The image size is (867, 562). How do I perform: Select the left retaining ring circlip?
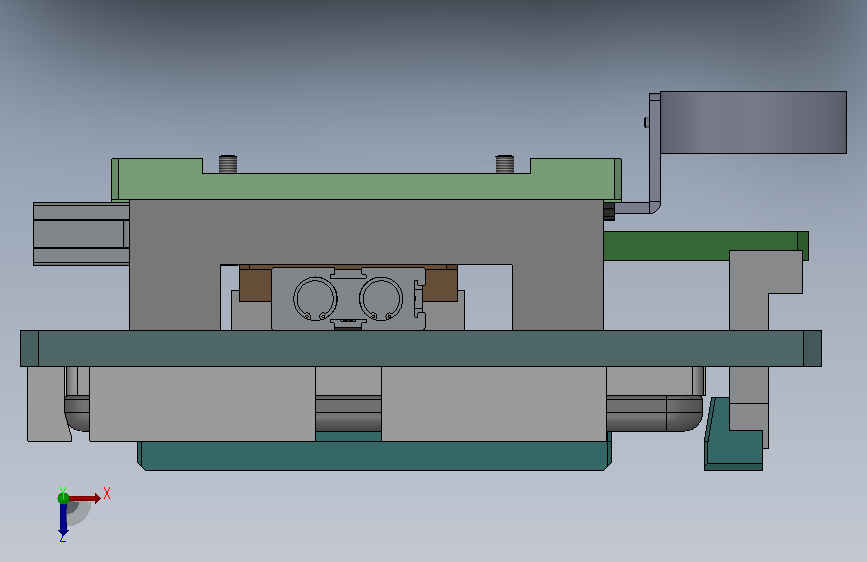[315, 299]
